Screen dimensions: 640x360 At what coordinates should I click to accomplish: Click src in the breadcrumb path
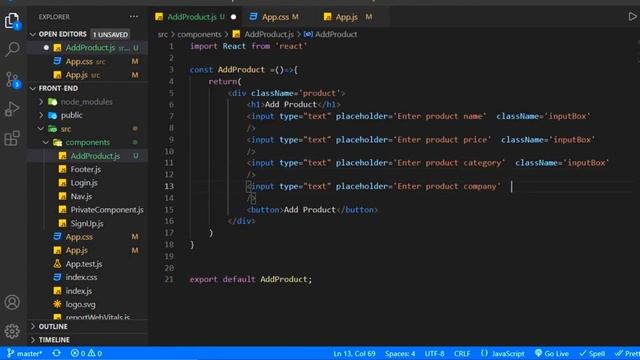pos(162,34)
